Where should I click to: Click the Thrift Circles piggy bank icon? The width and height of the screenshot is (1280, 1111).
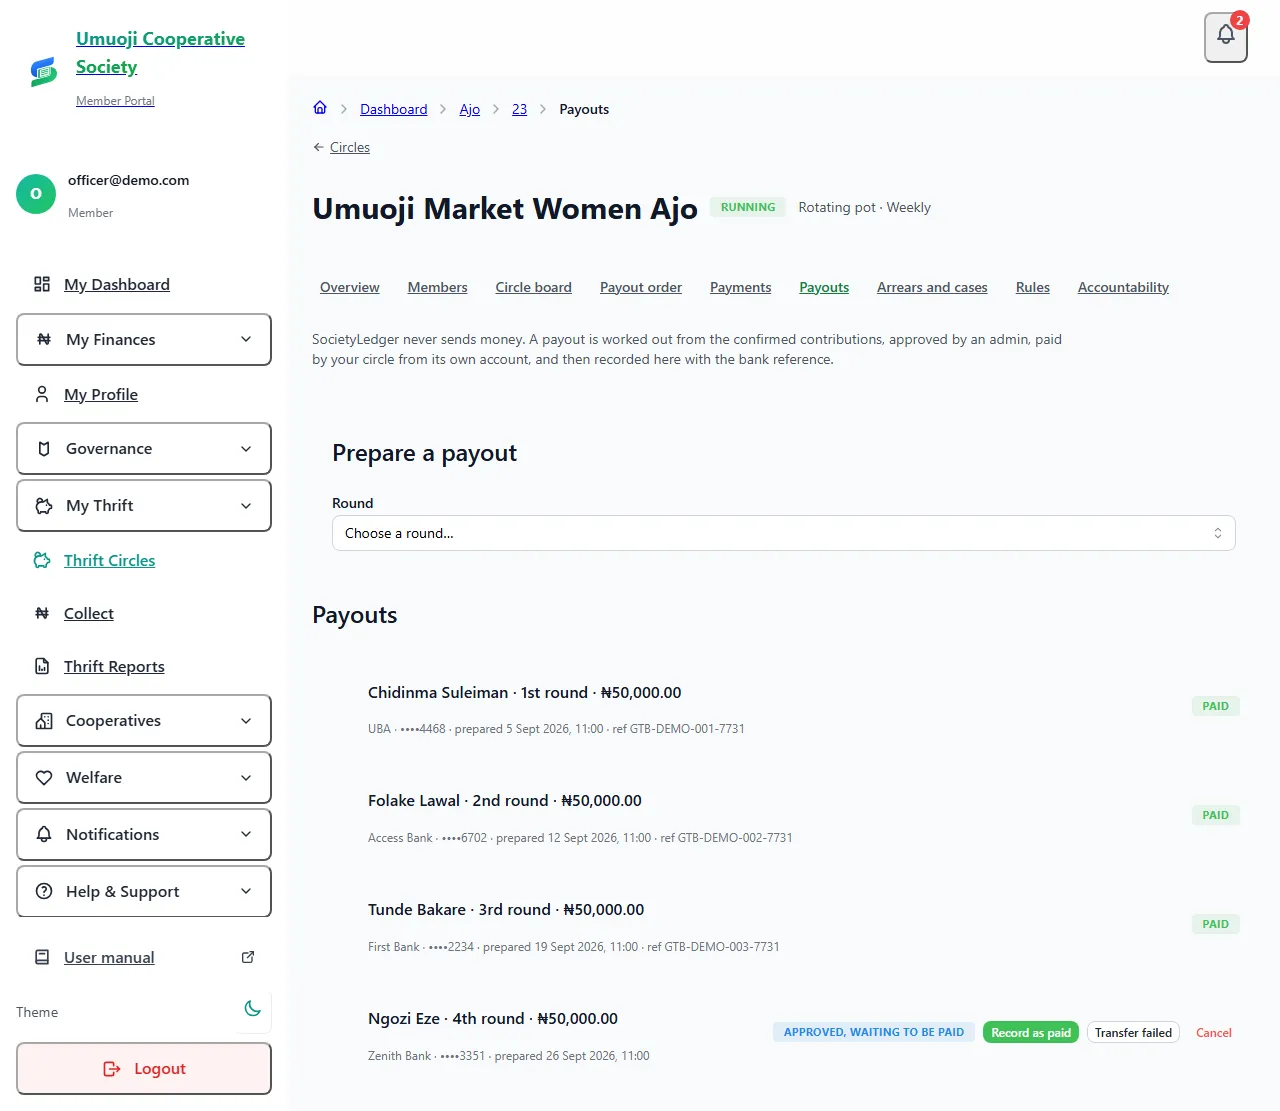[42, 560]
